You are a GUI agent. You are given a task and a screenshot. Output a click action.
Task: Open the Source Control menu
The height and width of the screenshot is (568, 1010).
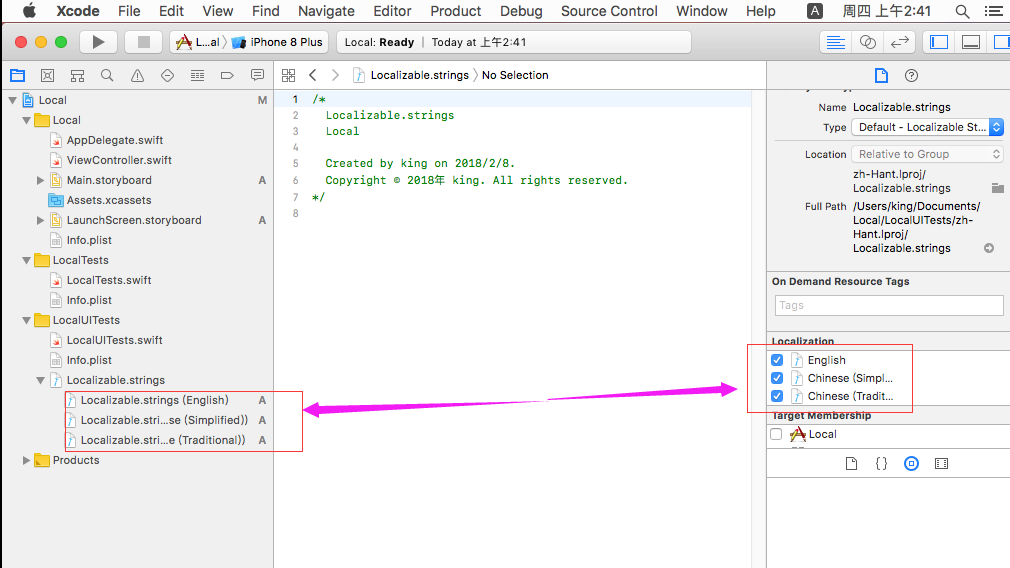609,11
